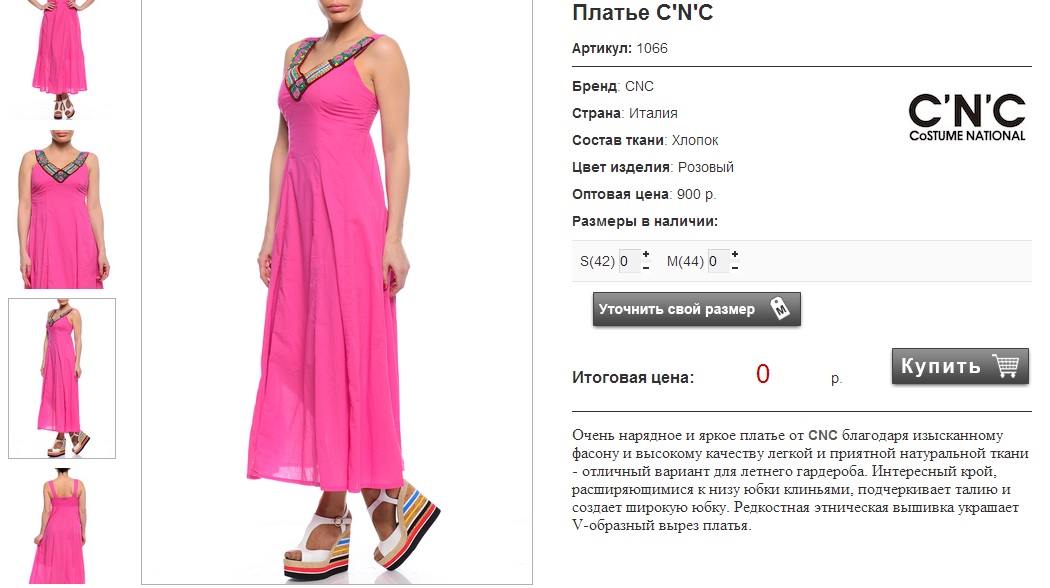Decrease S(42) quantity with minus icon
This screenshot has height=588, width=1050.
tap(646, 268)
